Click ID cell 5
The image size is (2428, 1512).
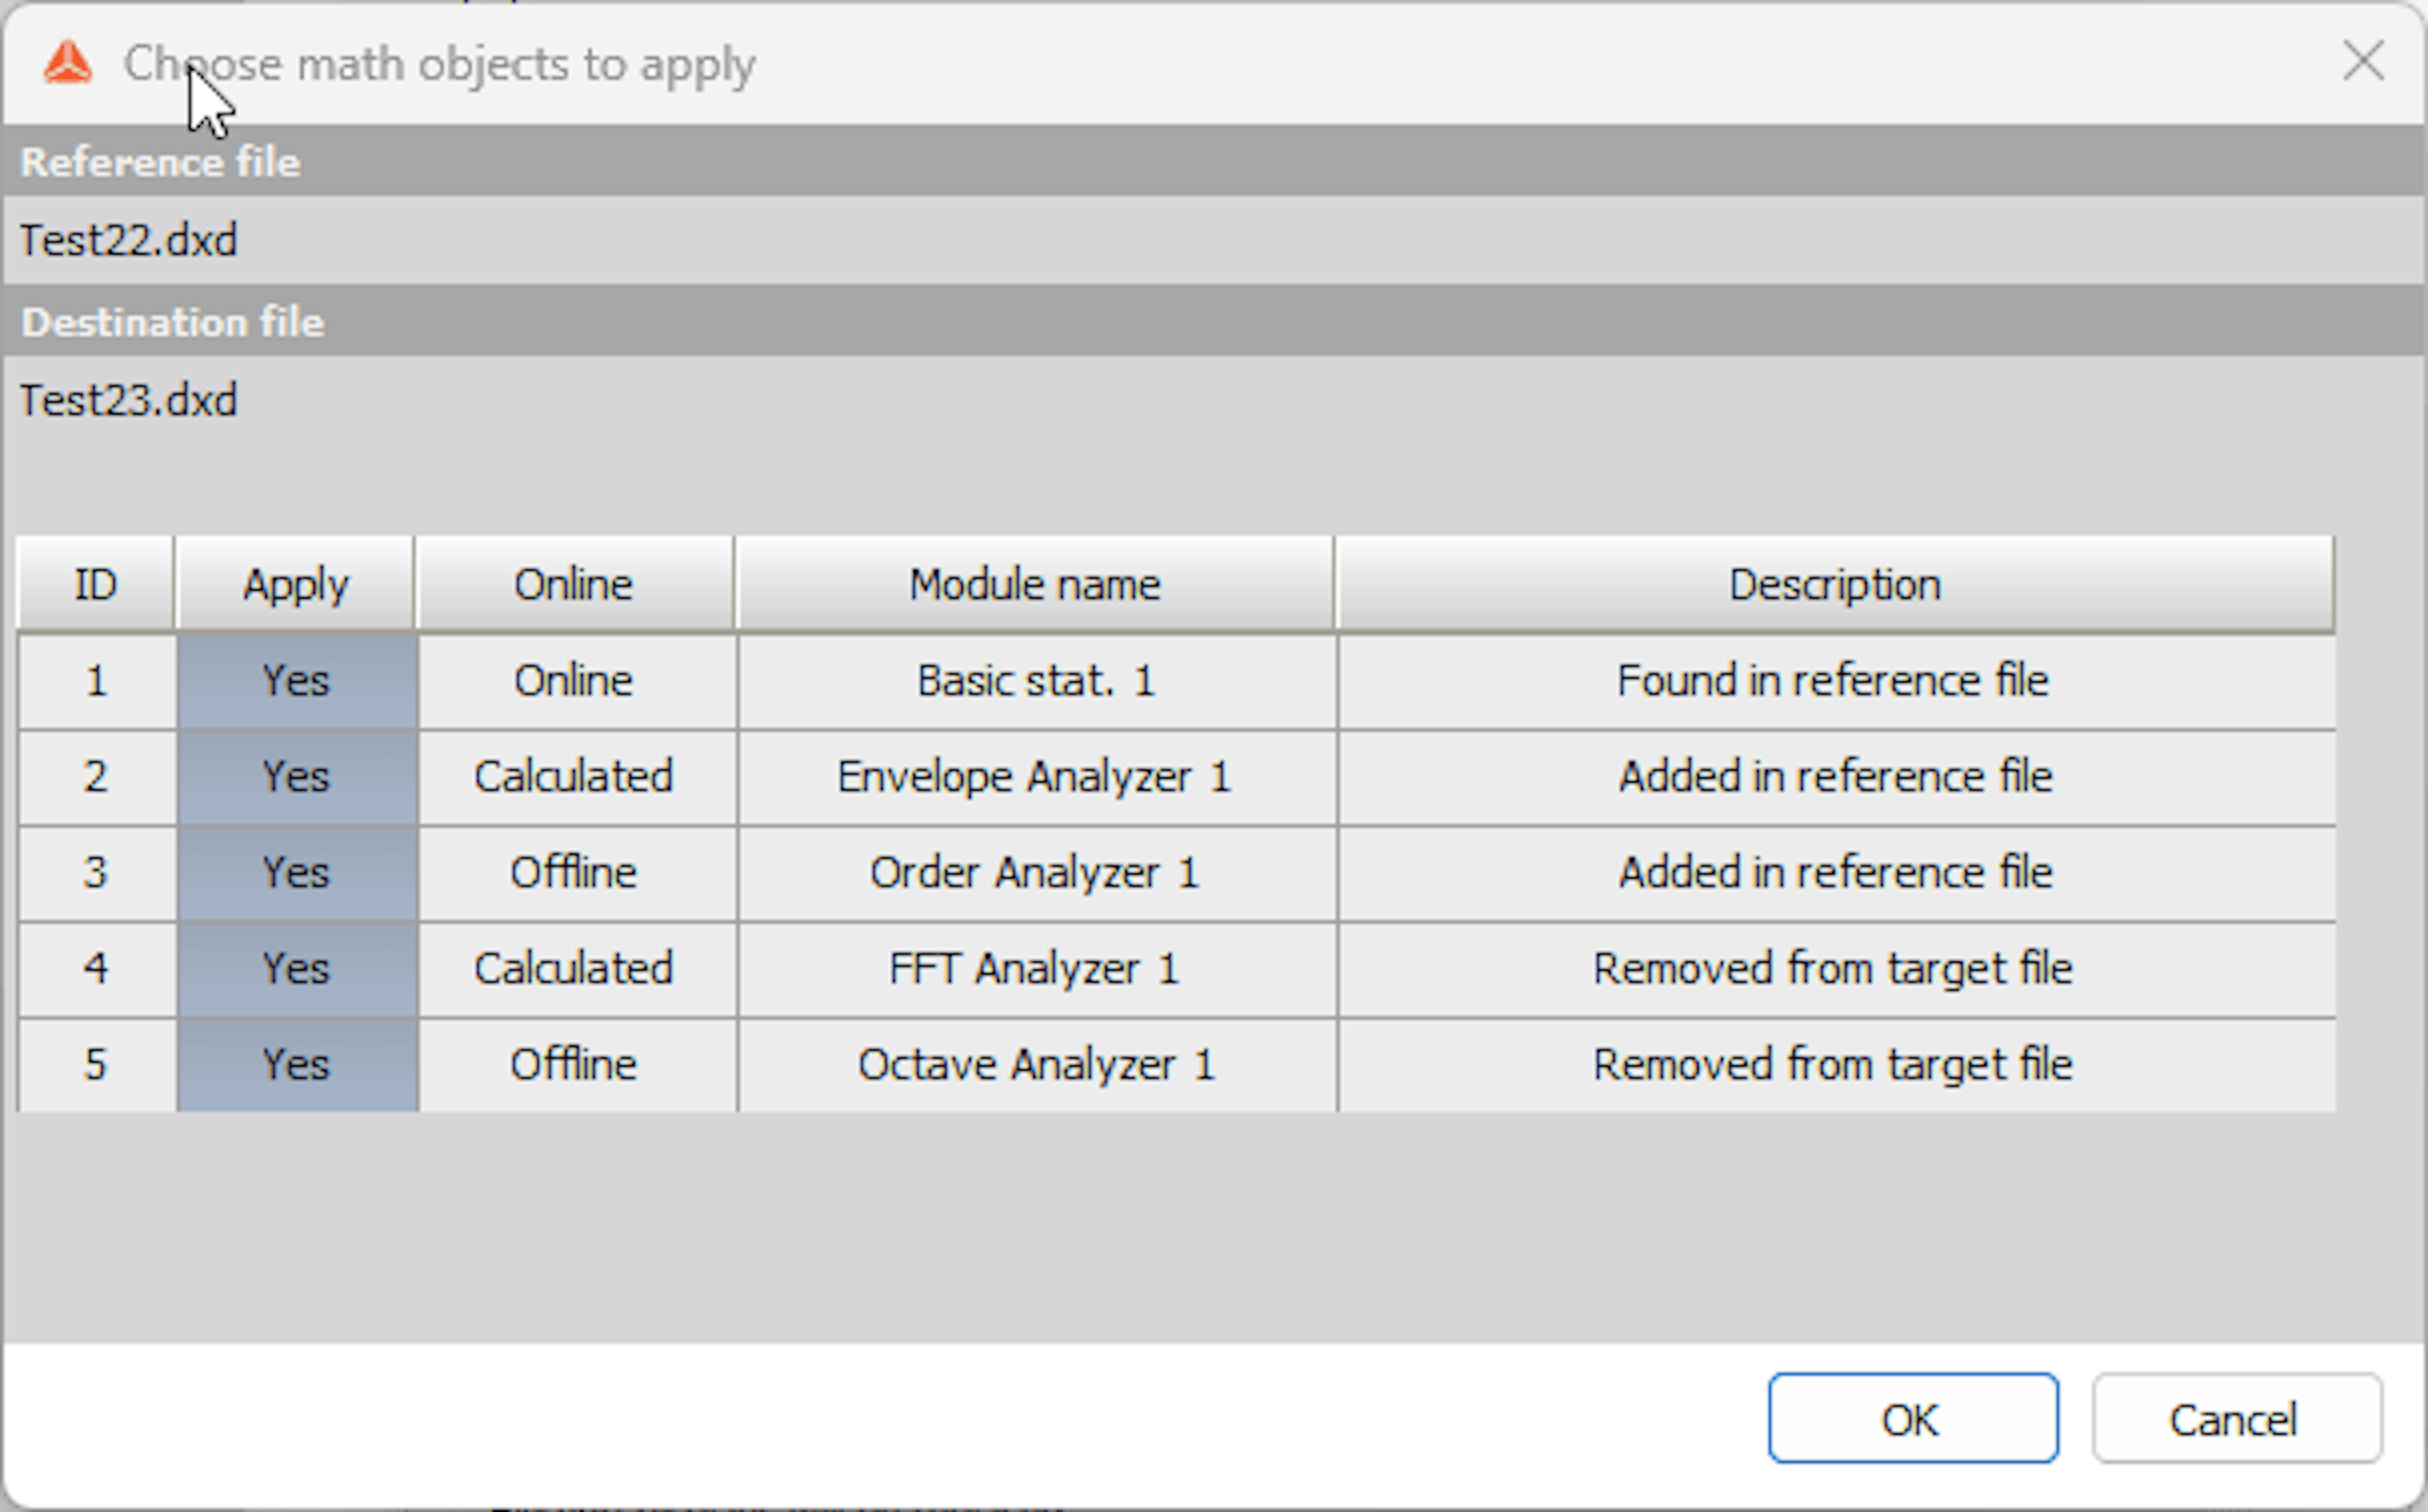97,1066
